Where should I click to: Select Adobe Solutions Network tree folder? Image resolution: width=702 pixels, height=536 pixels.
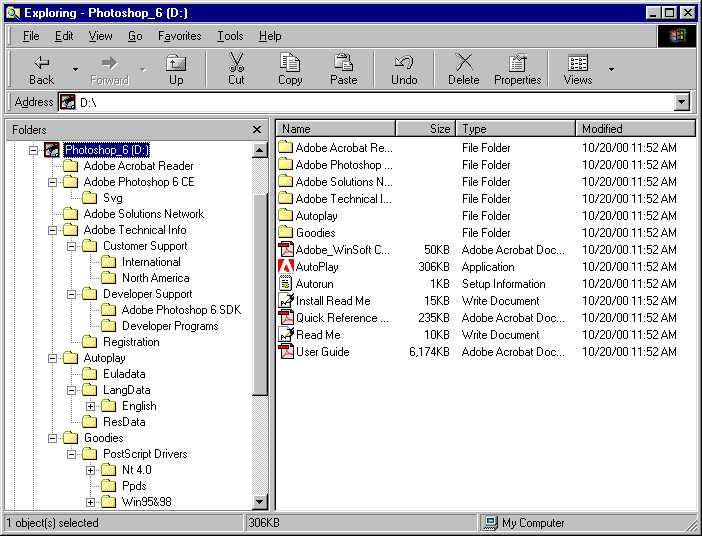click(144, 214)
